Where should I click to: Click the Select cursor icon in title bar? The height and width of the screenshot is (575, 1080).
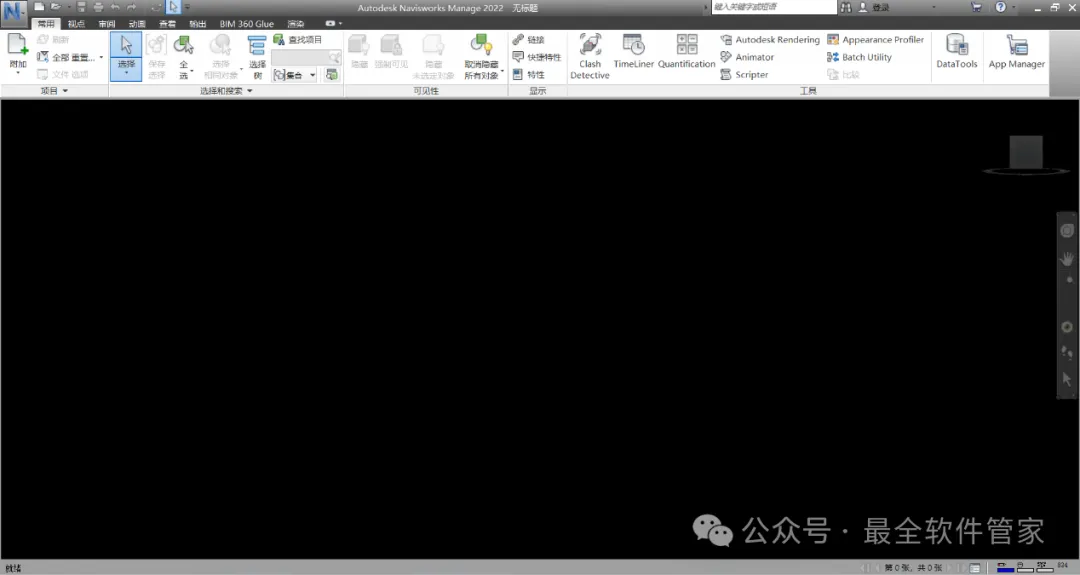tap(173, 7)
